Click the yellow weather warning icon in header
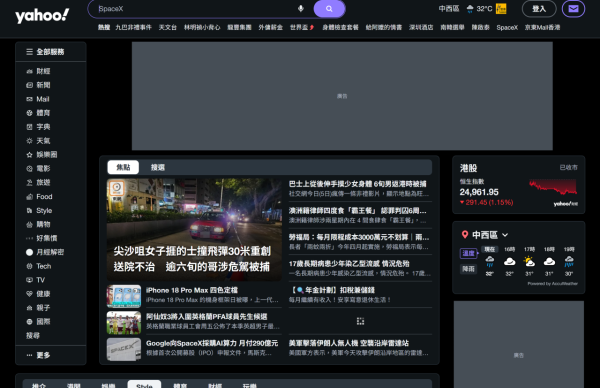 501,9
